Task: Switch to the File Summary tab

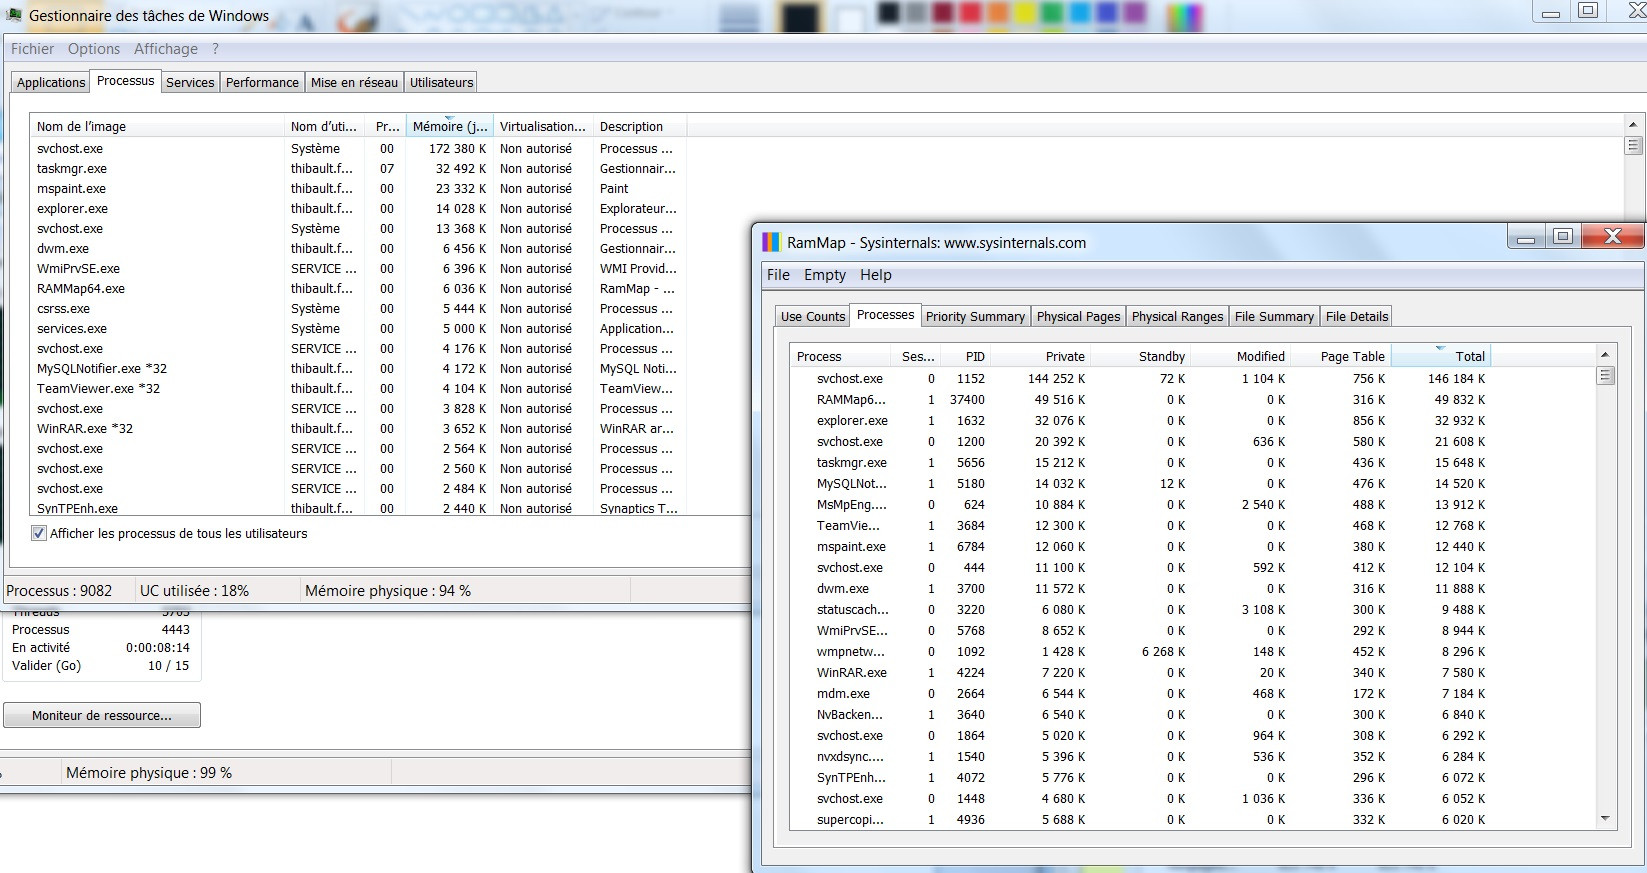Action: [x=1274, y=316]
